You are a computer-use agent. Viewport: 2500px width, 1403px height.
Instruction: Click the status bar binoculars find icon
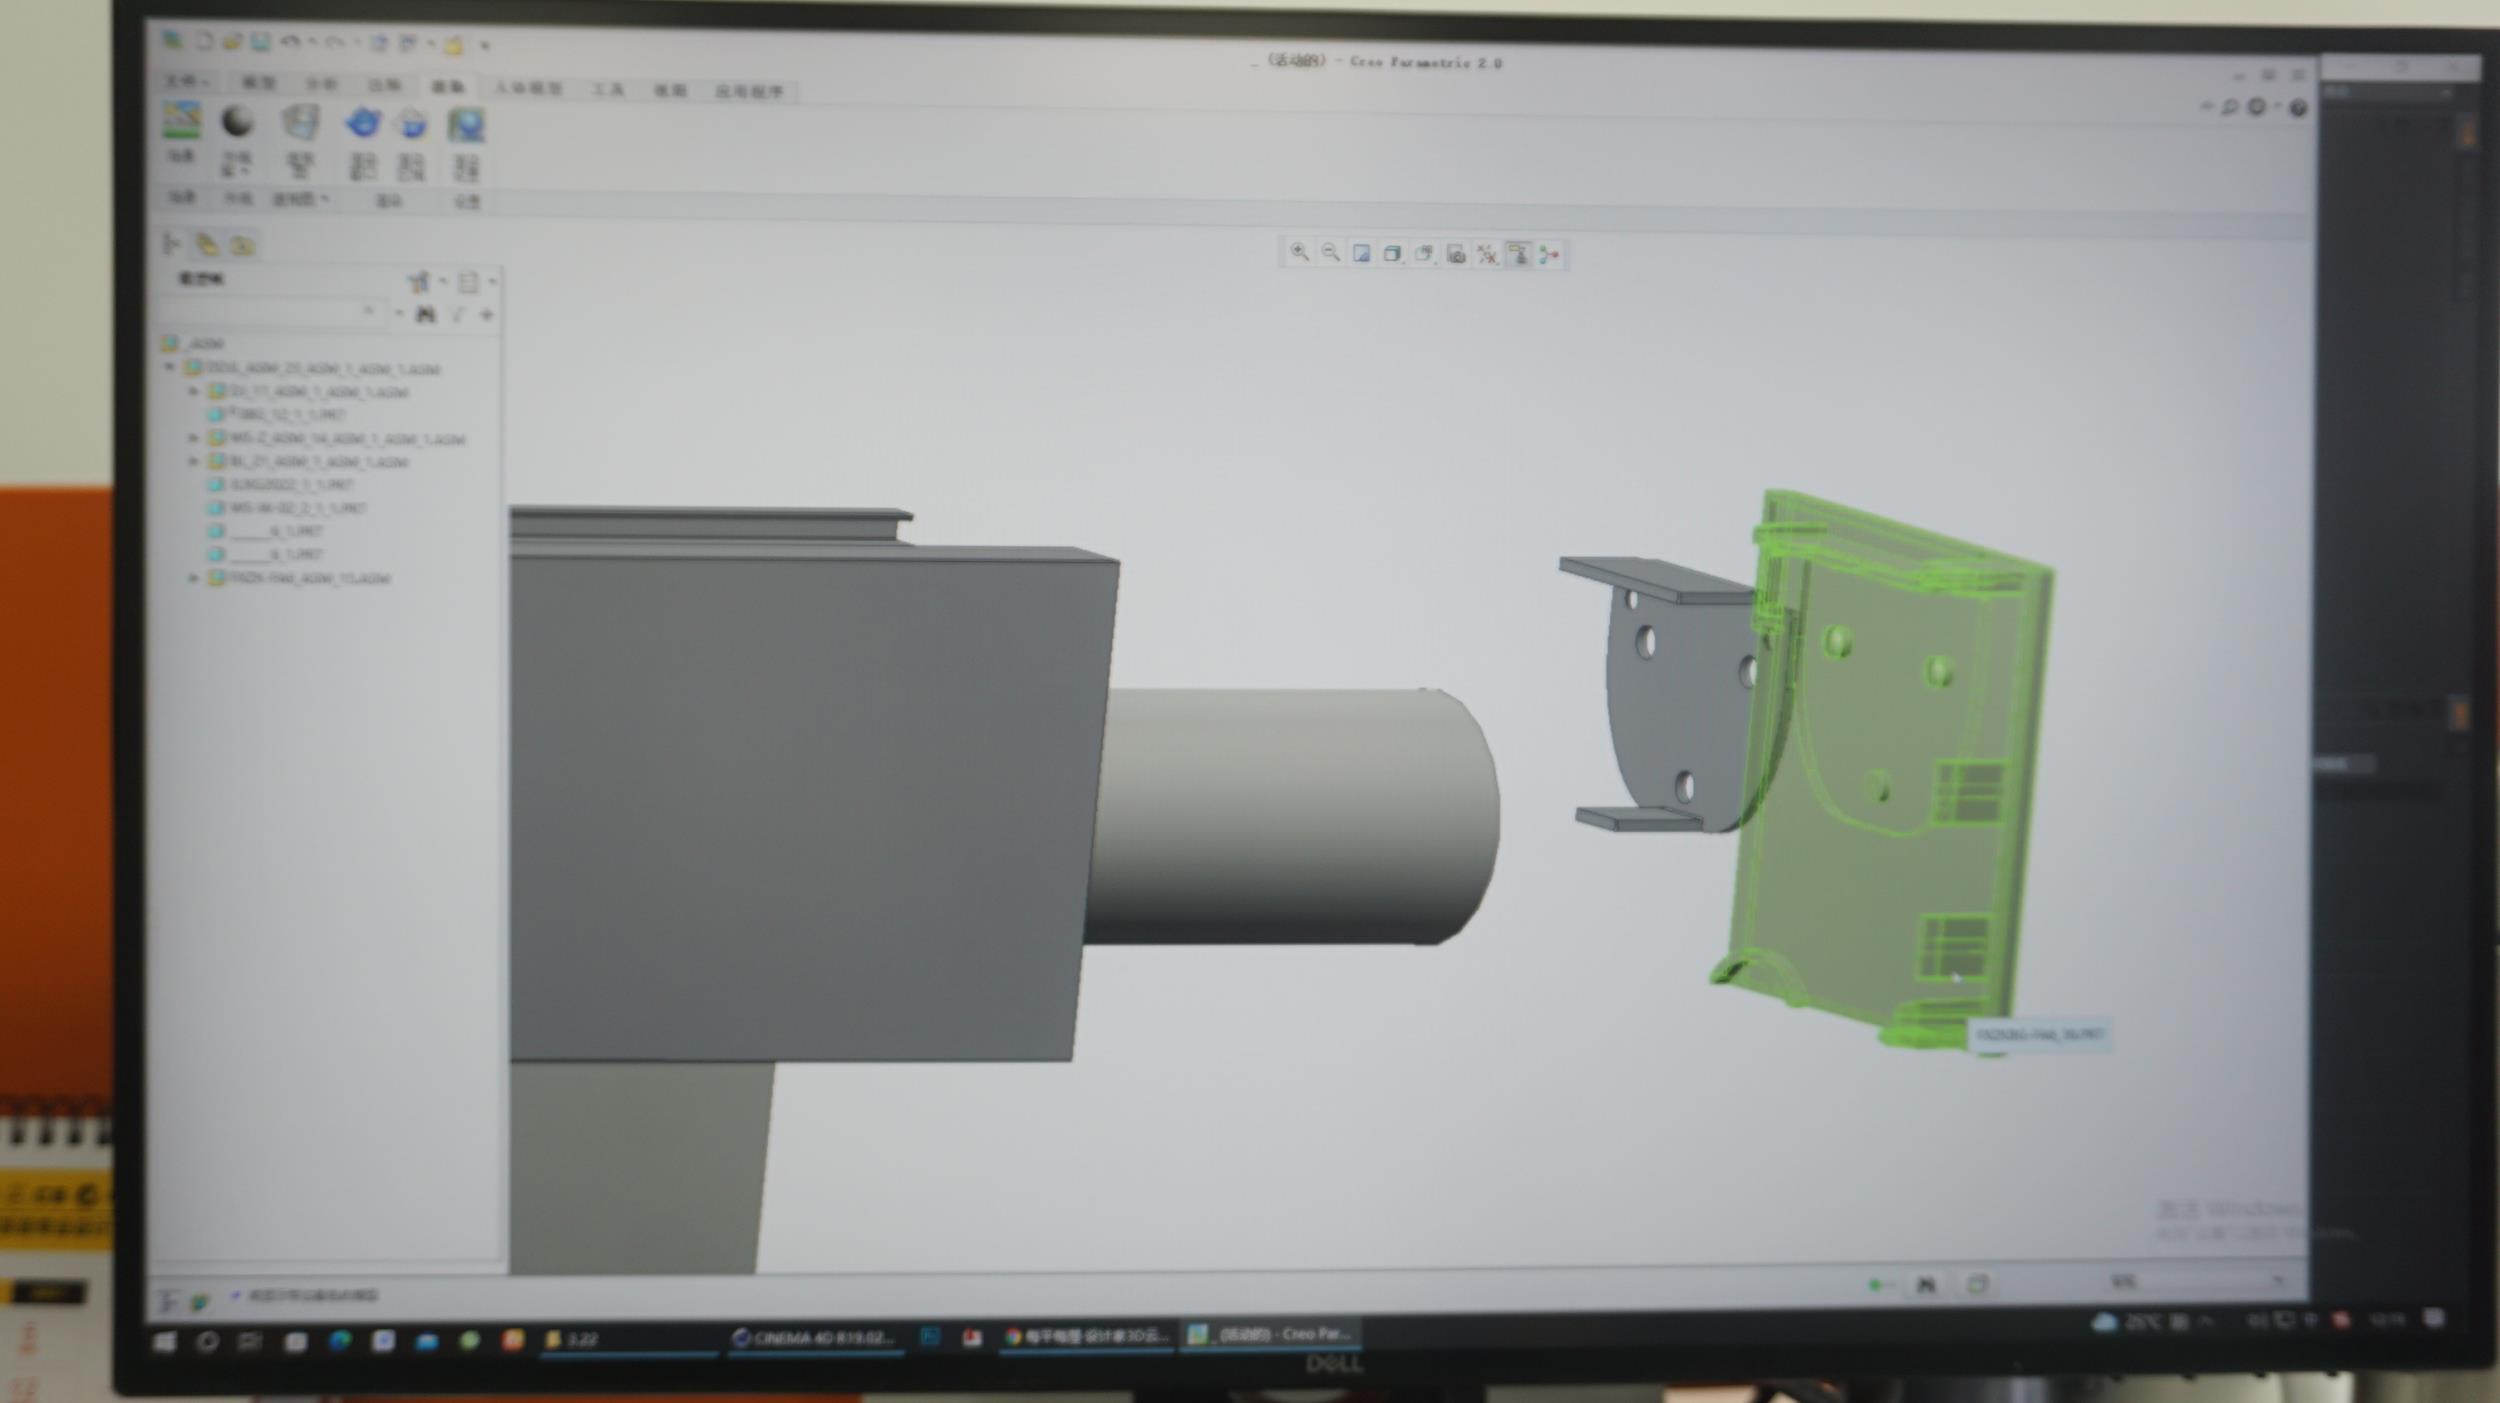(1926, 1285)
